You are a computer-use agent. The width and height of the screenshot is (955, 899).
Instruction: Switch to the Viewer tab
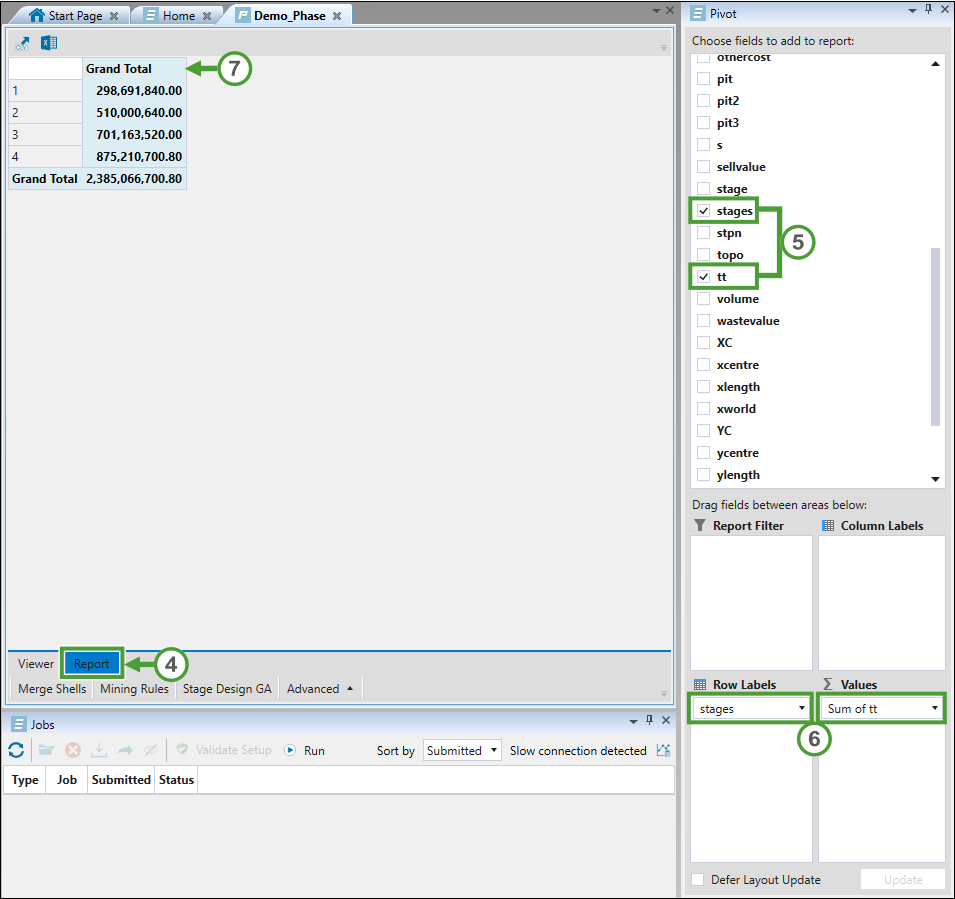pos(36,664)
